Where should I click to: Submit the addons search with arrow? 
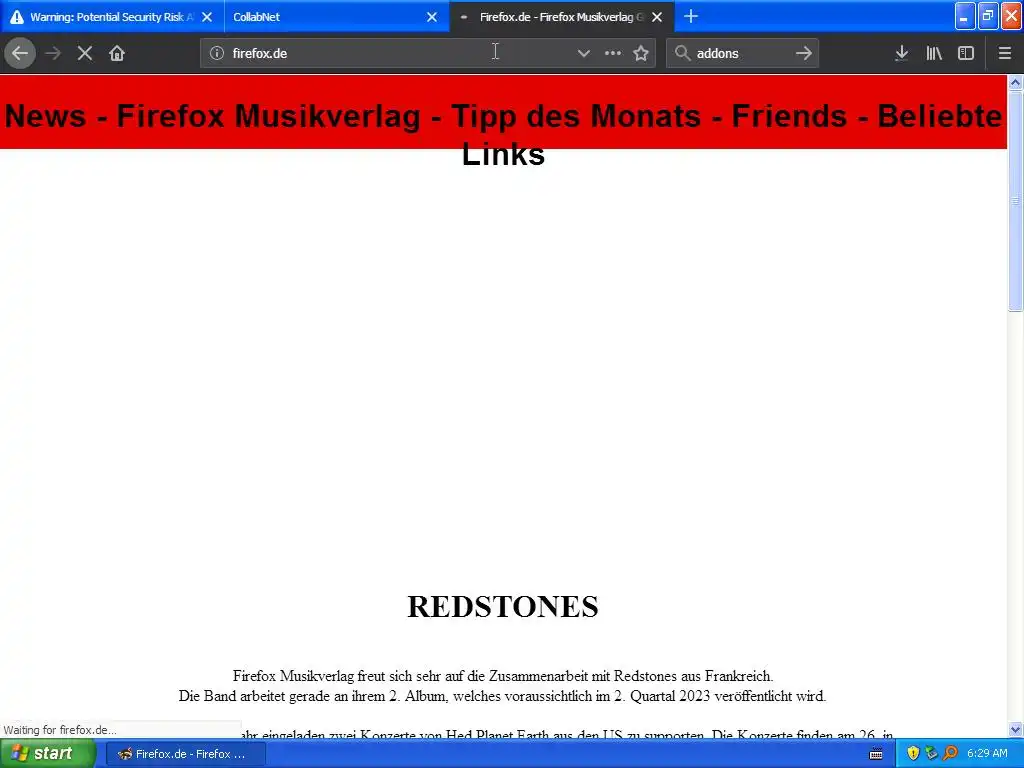804,54
